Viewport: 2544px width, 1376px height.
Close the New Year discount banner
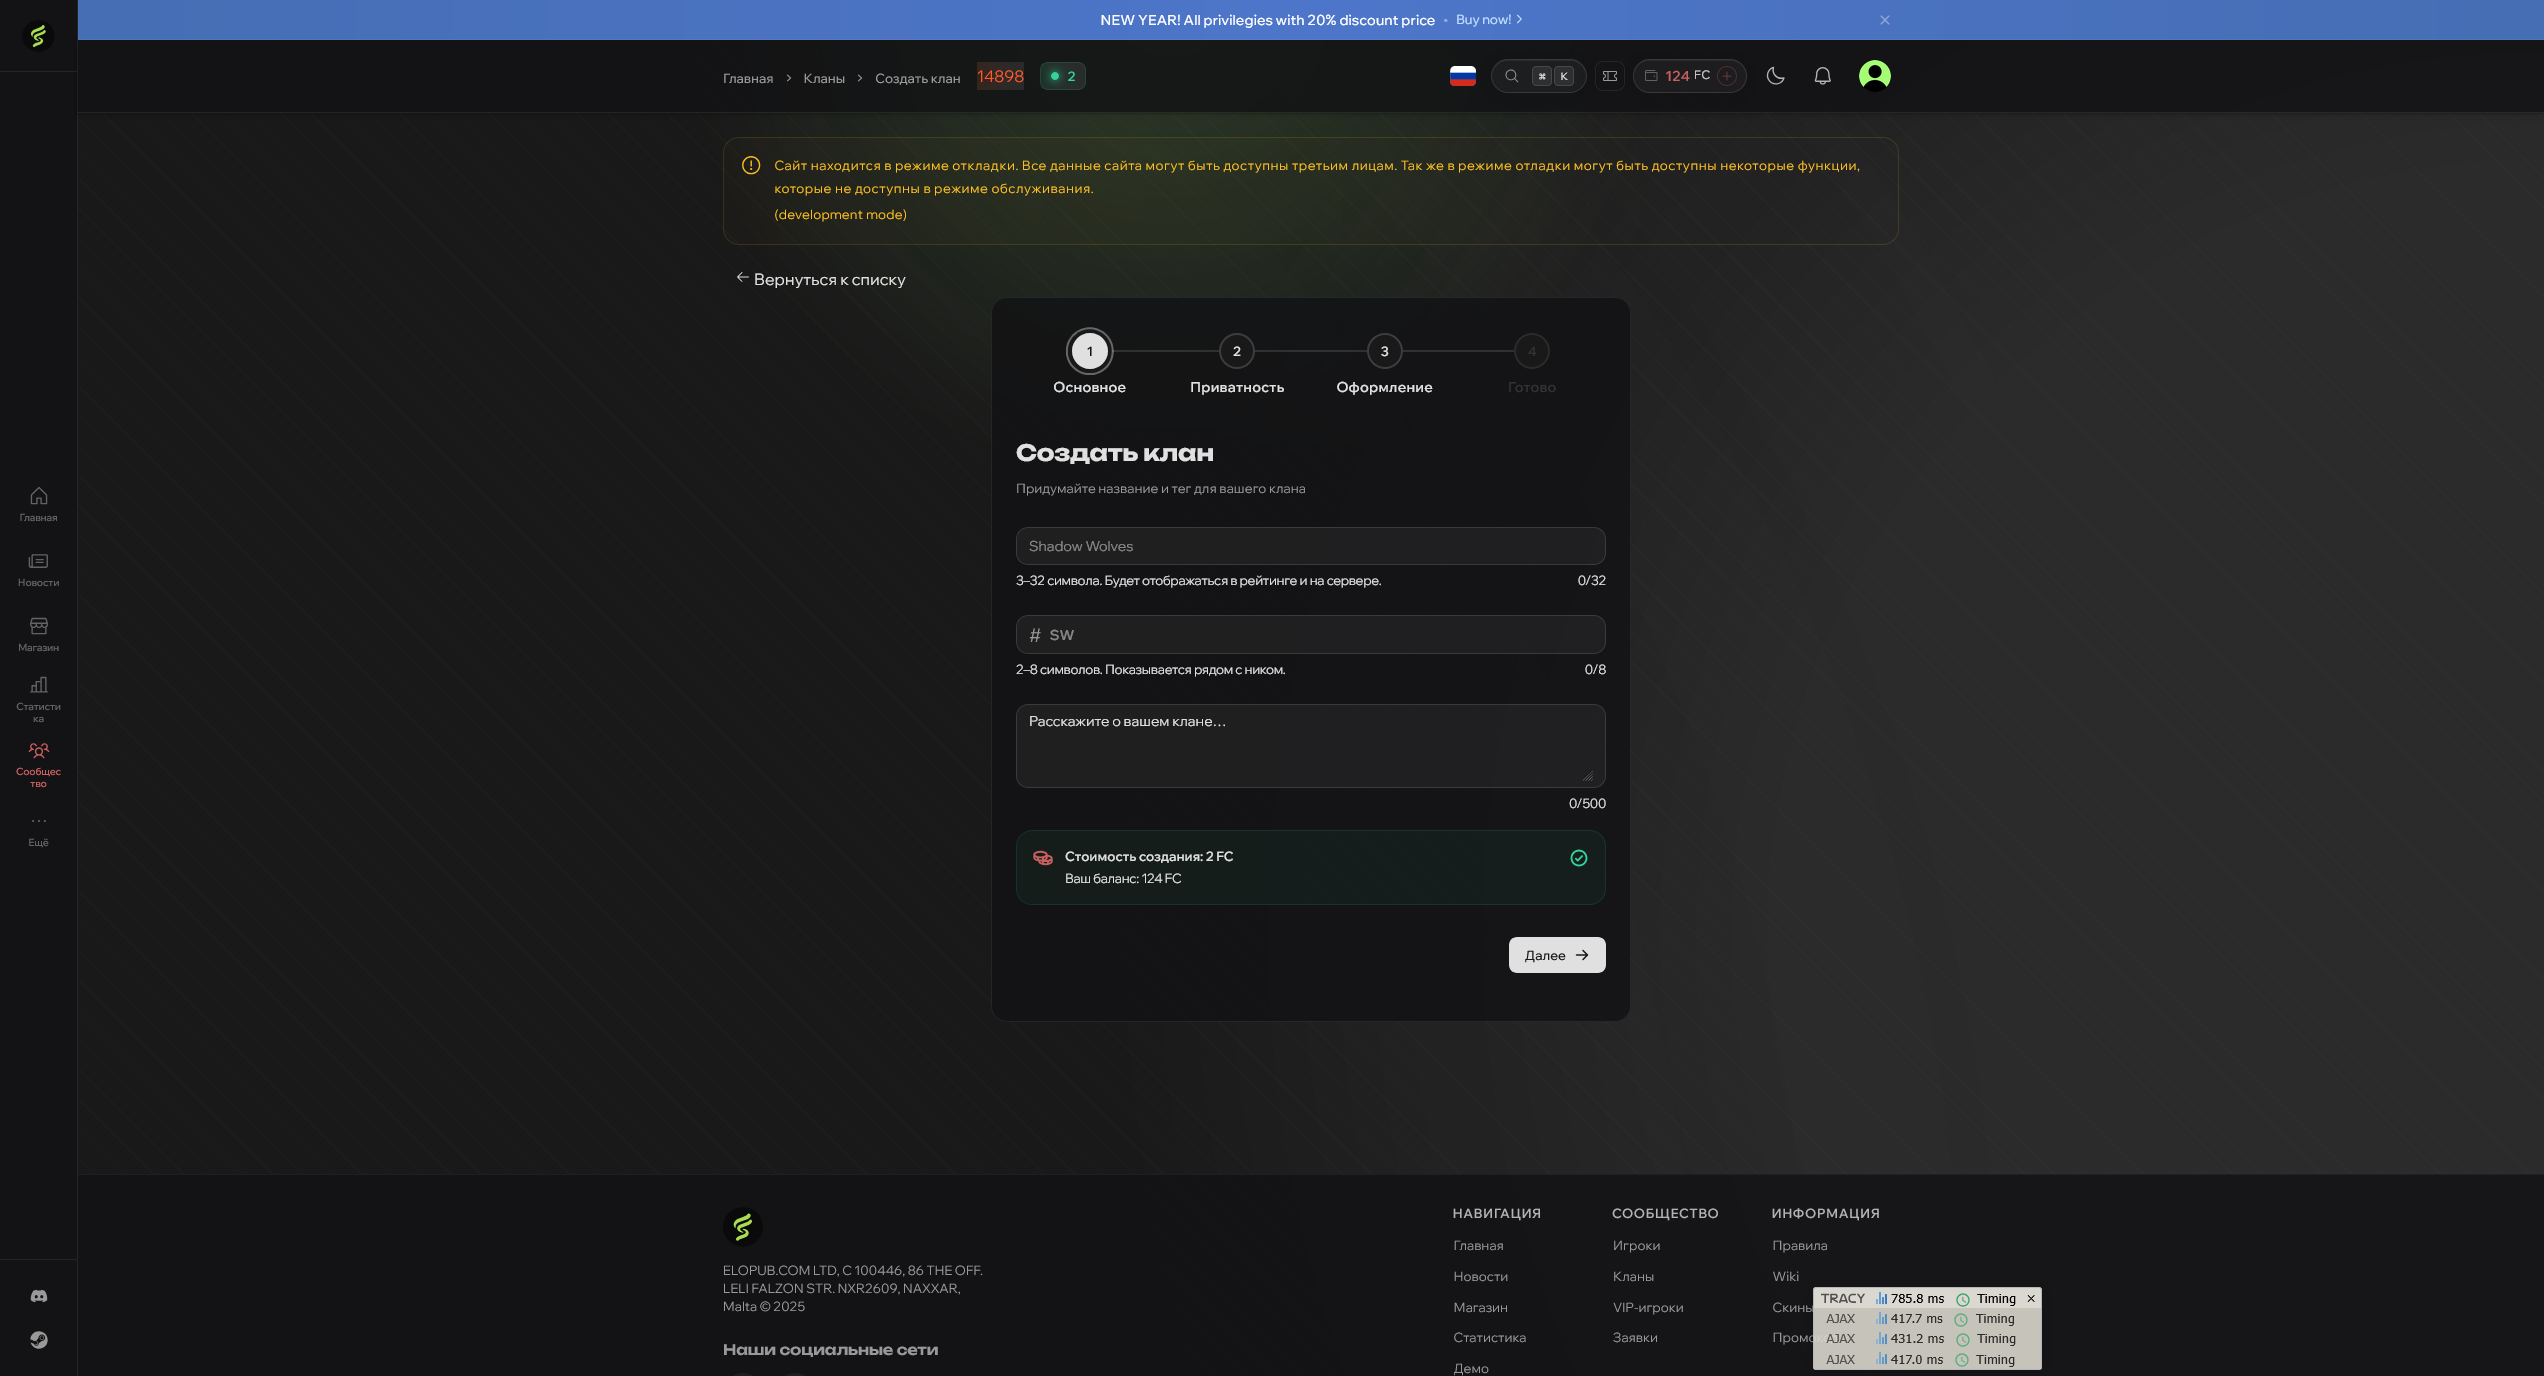click(x=1884, y=19)
